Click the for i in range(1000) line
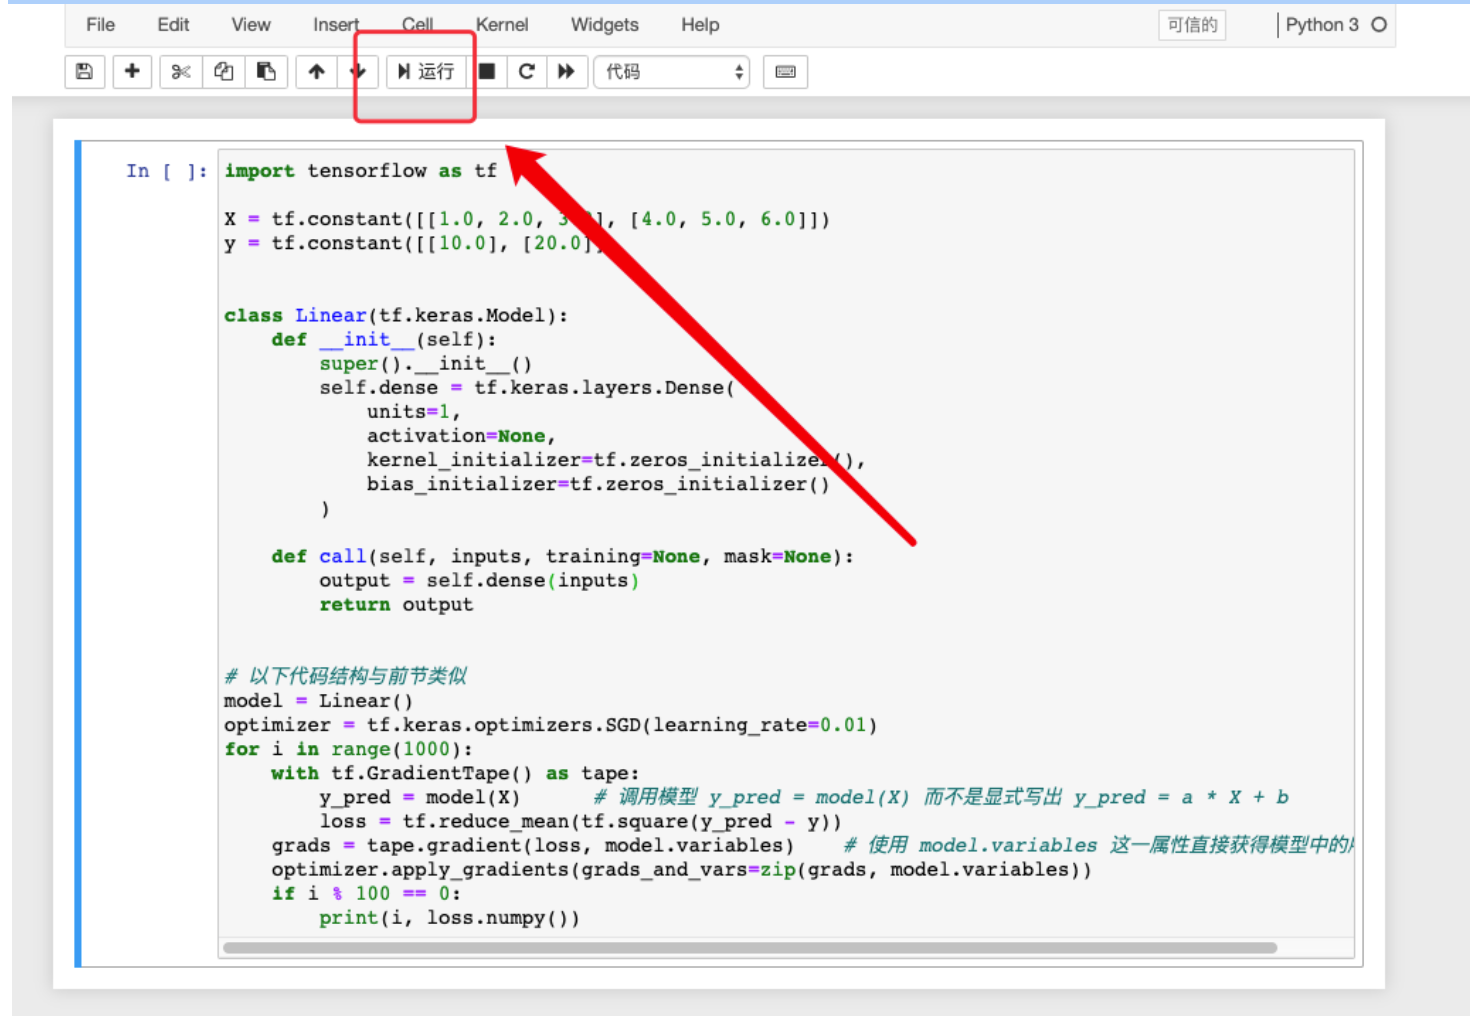Screen dimensions: 1470x1016 348,749
